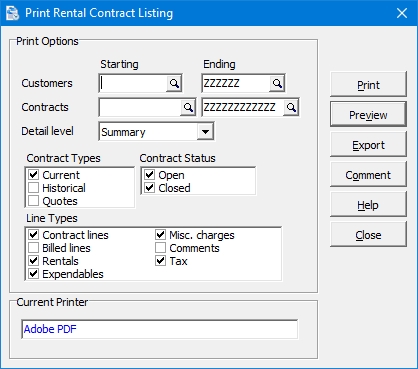The width and height of the screenshot is (418, 369).
Task: Click the Close button
Action: pos(368,234)
